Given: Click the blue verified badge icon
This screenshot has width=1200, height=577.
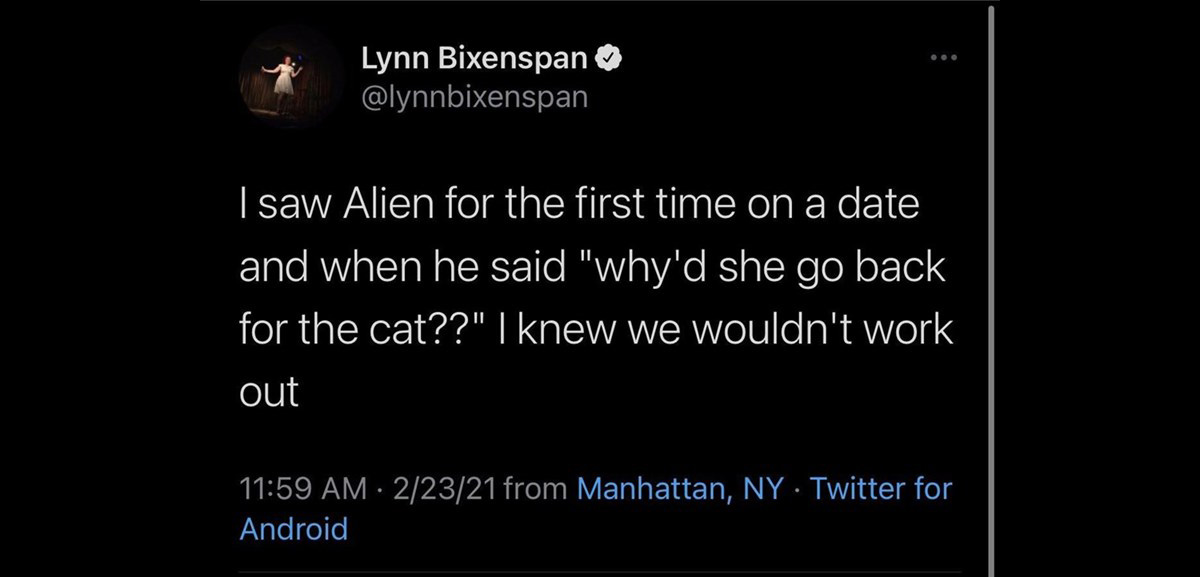Looking at the screenshot, I should click(609, 61).
